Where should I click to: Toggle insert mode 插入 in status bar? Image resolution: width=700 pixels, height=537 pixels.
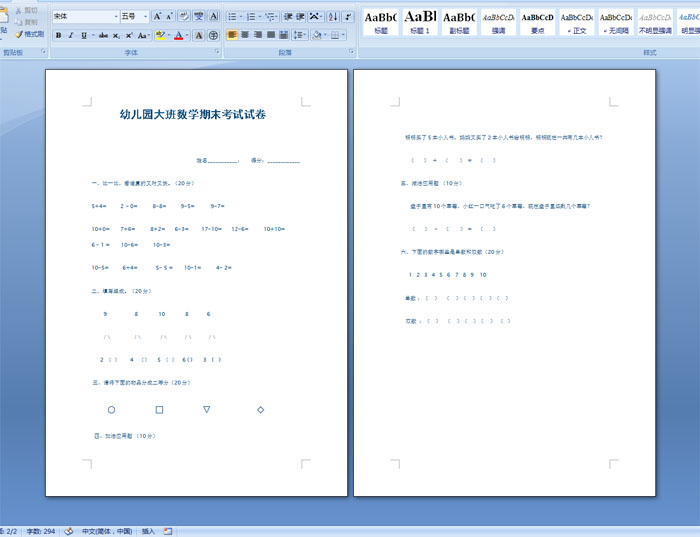tap(148, 531)
